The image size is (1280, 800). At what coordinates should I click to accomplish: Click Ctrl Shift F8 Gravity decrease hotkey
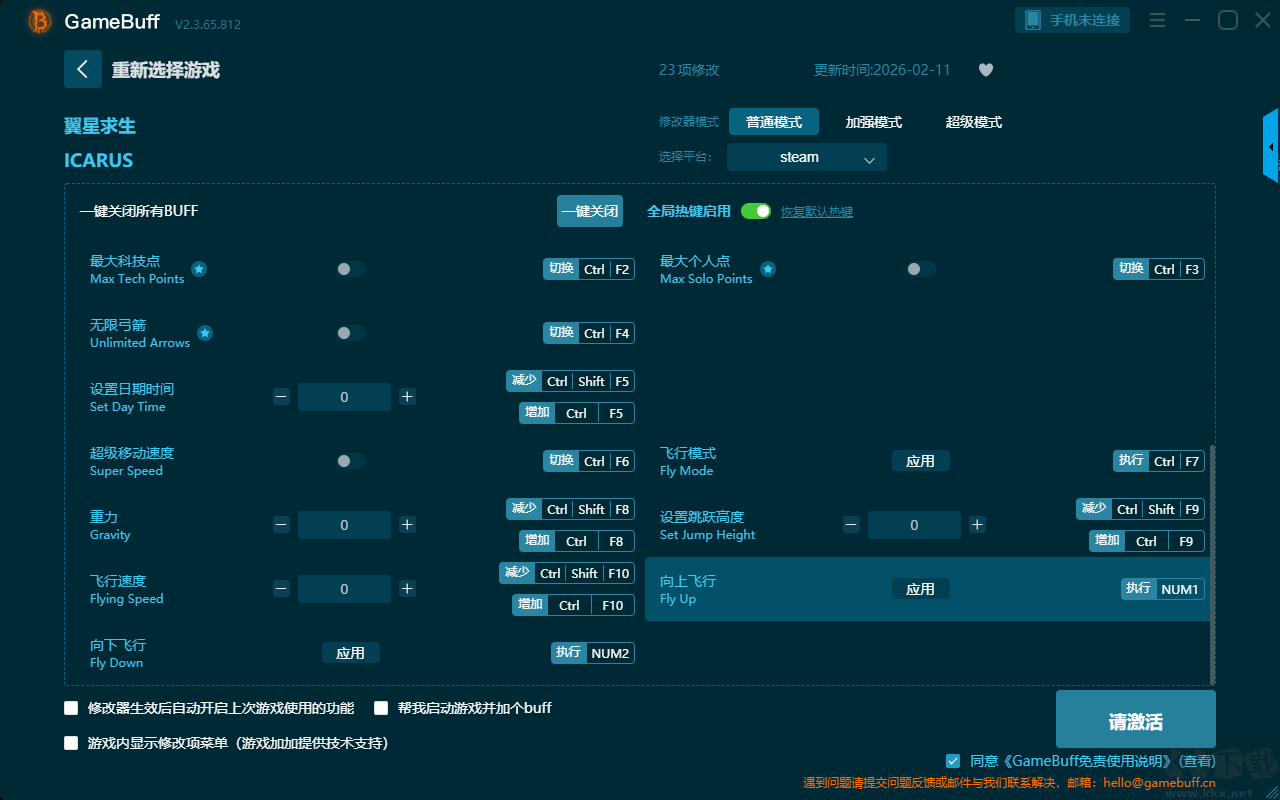coord(571,509)
